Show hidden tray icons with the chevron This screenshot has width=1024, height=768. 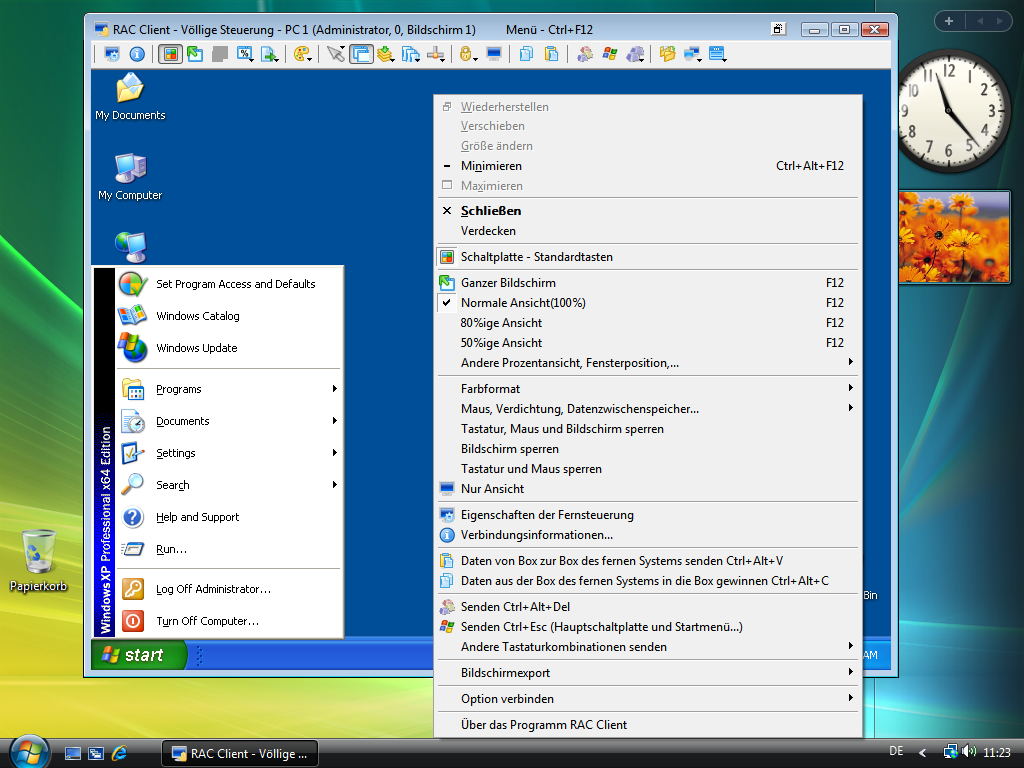pos(922,752)
